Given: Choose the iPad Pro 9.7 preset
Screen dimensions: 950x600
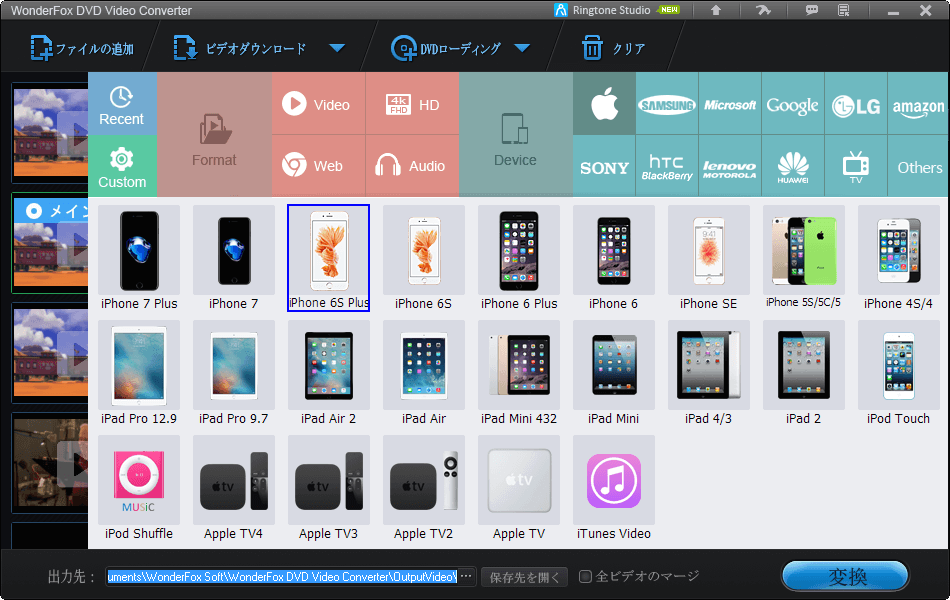Looking at the screenshot, I should pyautogui.click(x=234, y=373).
